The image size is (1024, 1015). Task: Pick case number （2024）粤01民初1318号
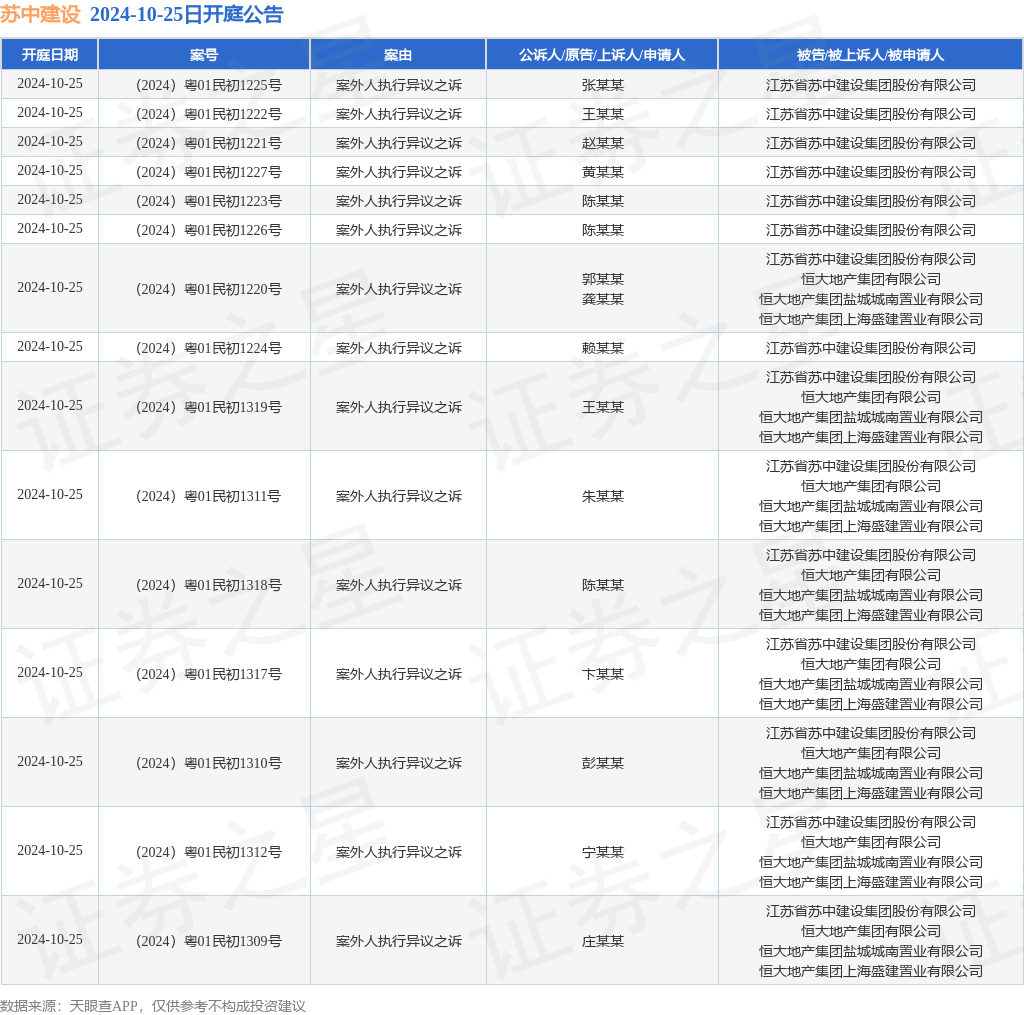click(208, 585)
